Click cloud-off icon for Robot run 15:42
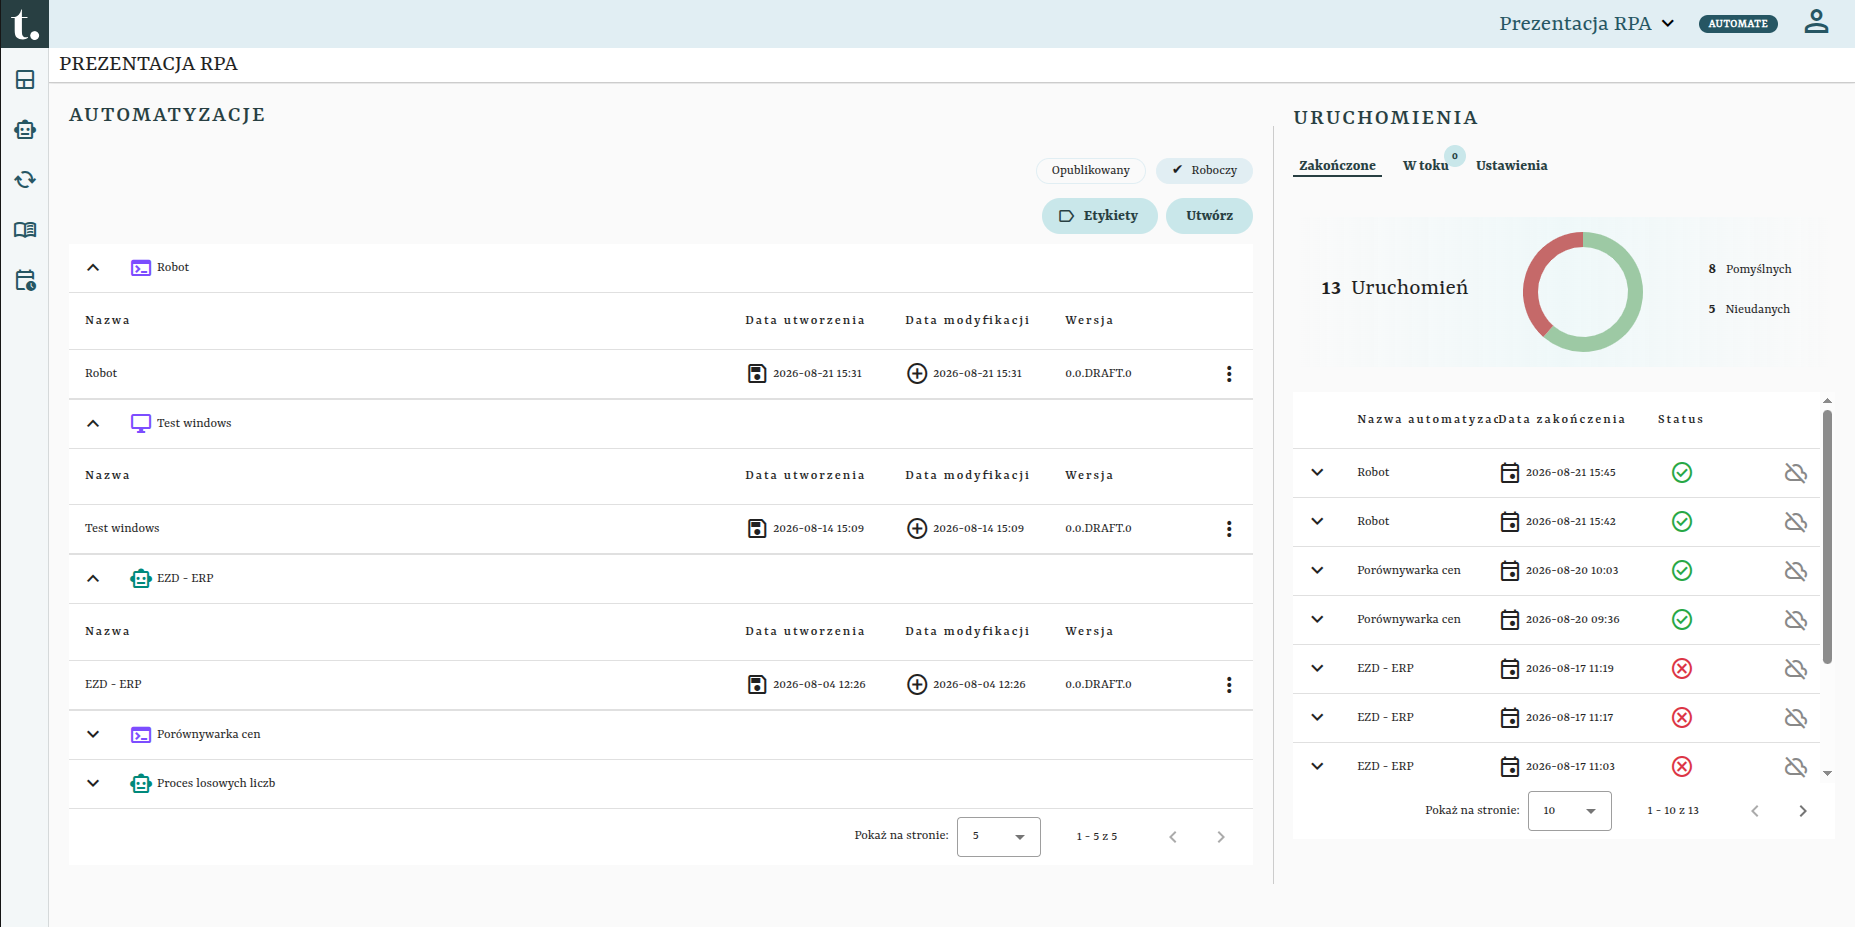The width and height of the screenshot is (1855, 927). 1796,522
